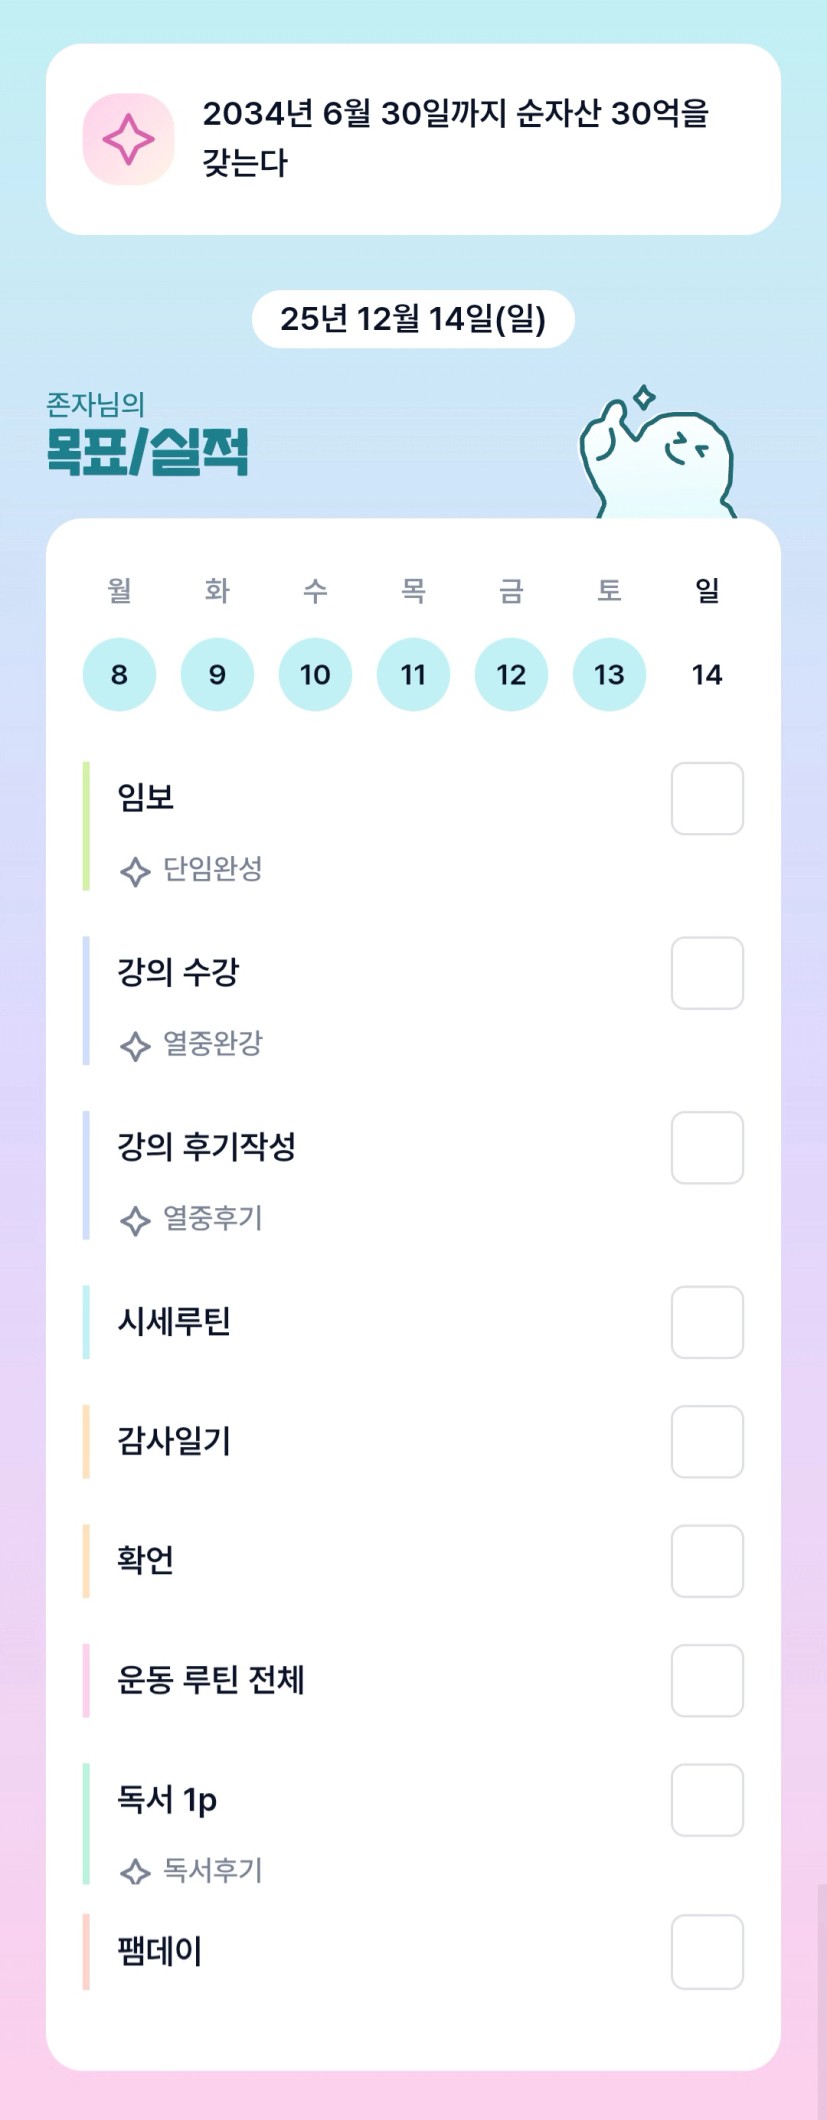Image resolution: width=827 pixels, height=2120 pixels.
Task: Select Sunday the 14th date
Action: (707, 675)
